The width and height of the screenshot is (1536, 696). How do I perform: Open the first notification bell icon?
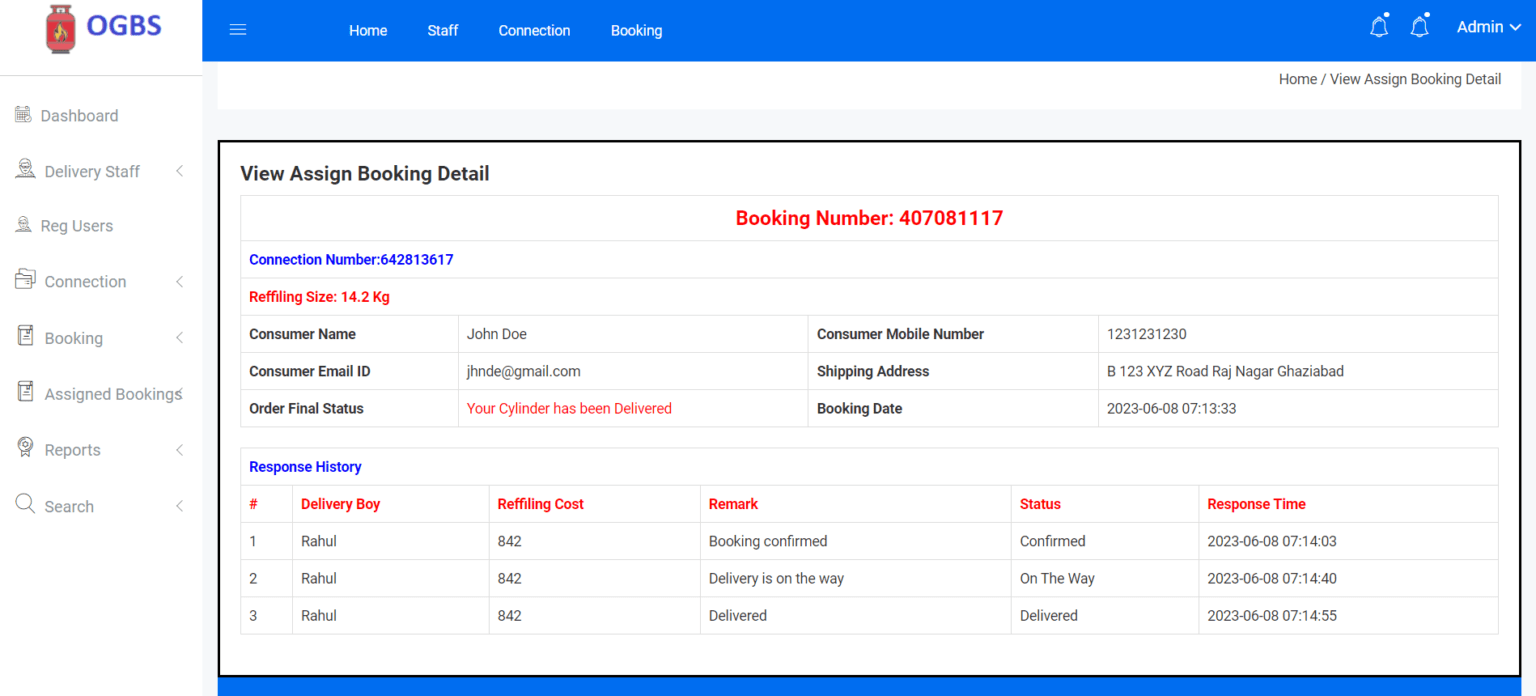click(x=1379, y=28)
